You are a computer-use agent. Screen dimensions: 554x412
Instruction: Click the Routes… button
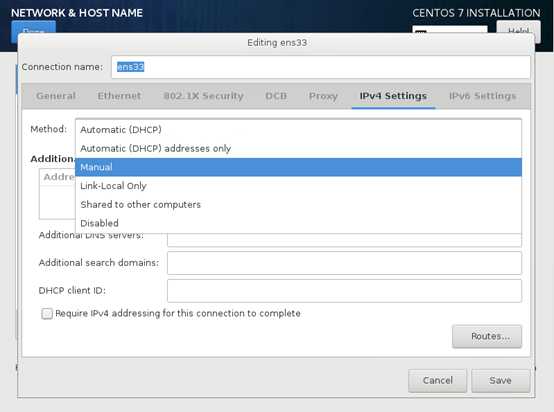487,336
